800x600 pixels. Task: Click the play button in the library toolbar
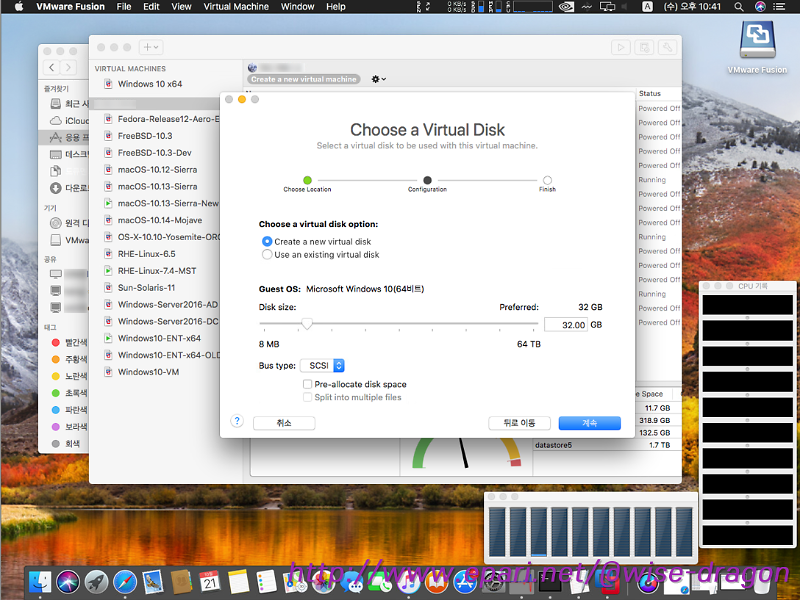[x=620, y=47]
